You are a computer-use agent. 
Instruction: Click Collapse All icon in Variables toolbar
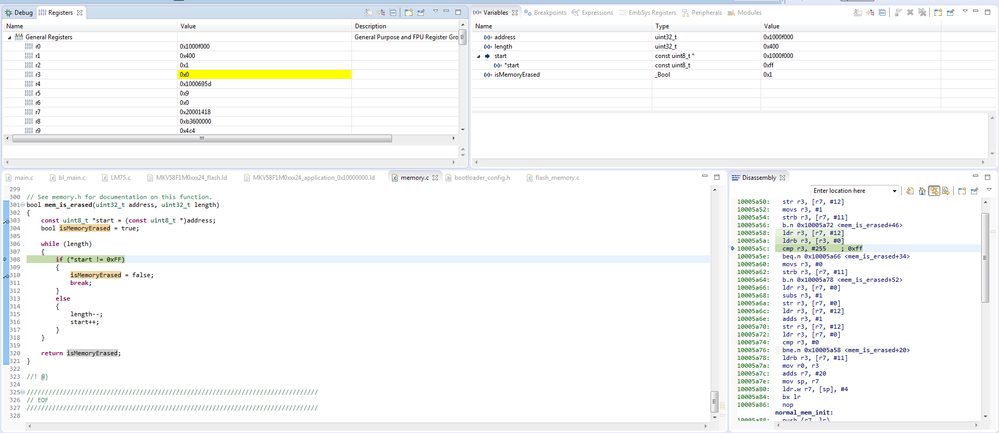coord(882,12)
